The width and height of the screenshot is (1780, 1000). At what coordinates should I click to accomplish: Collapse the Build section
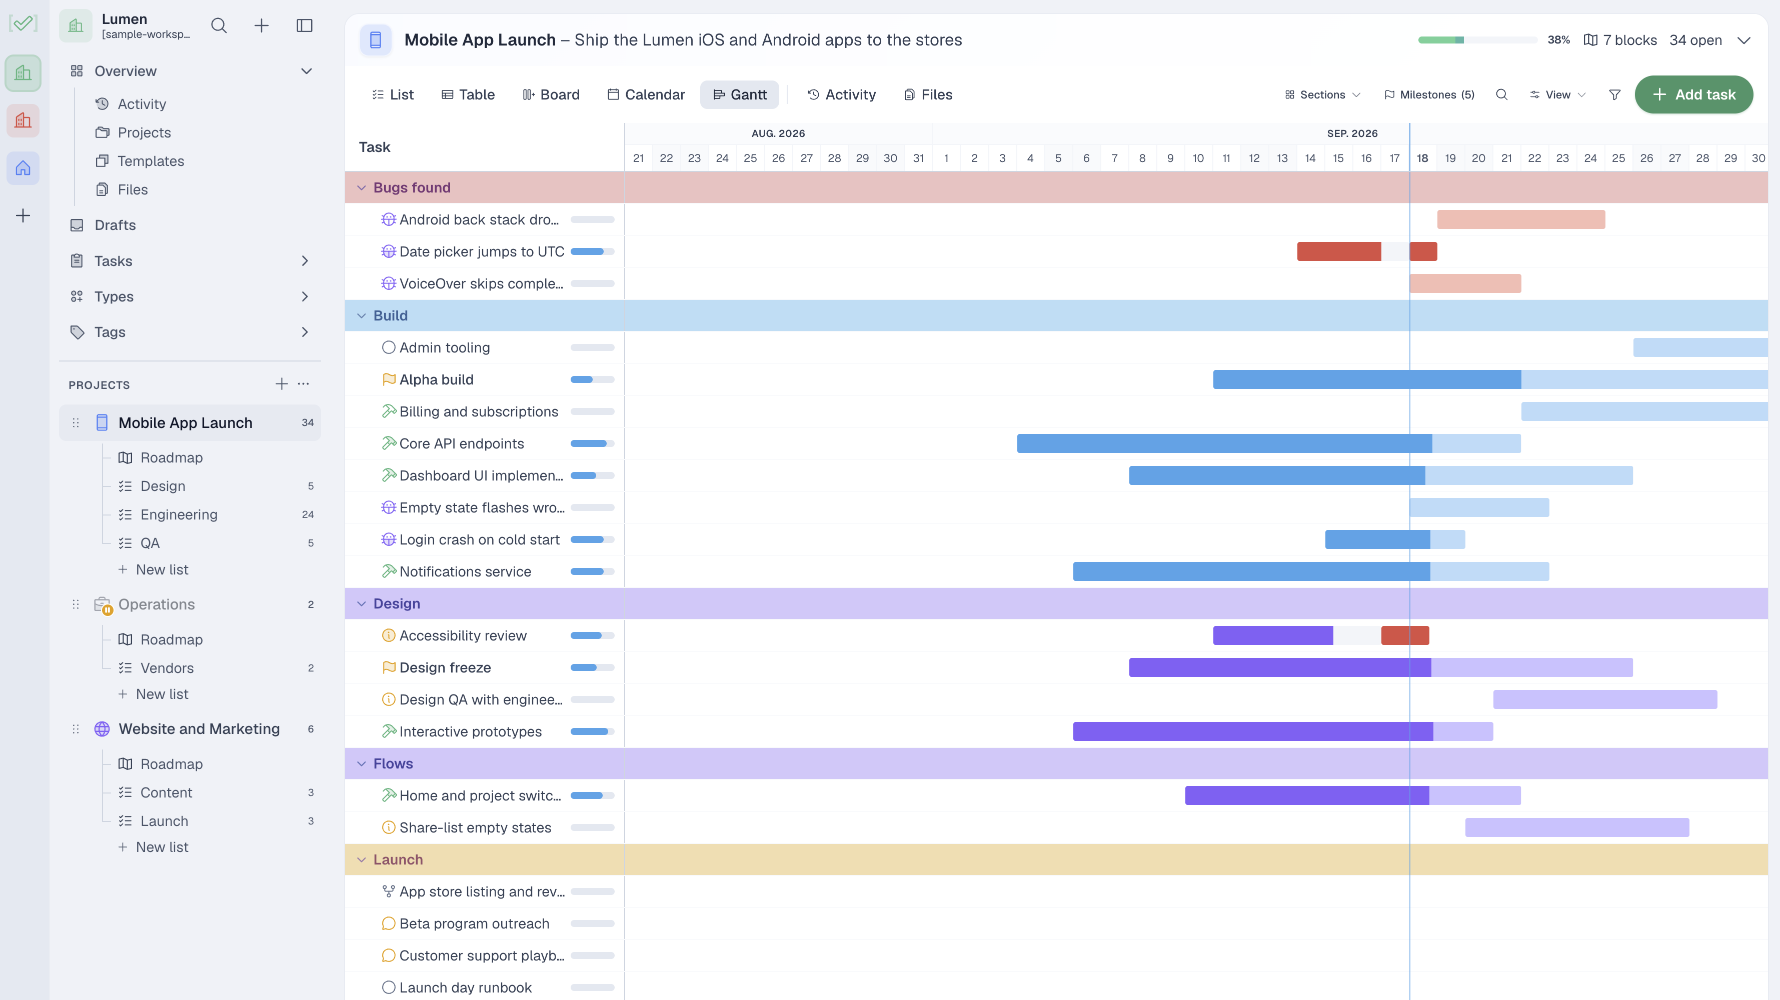coord(362,316)
